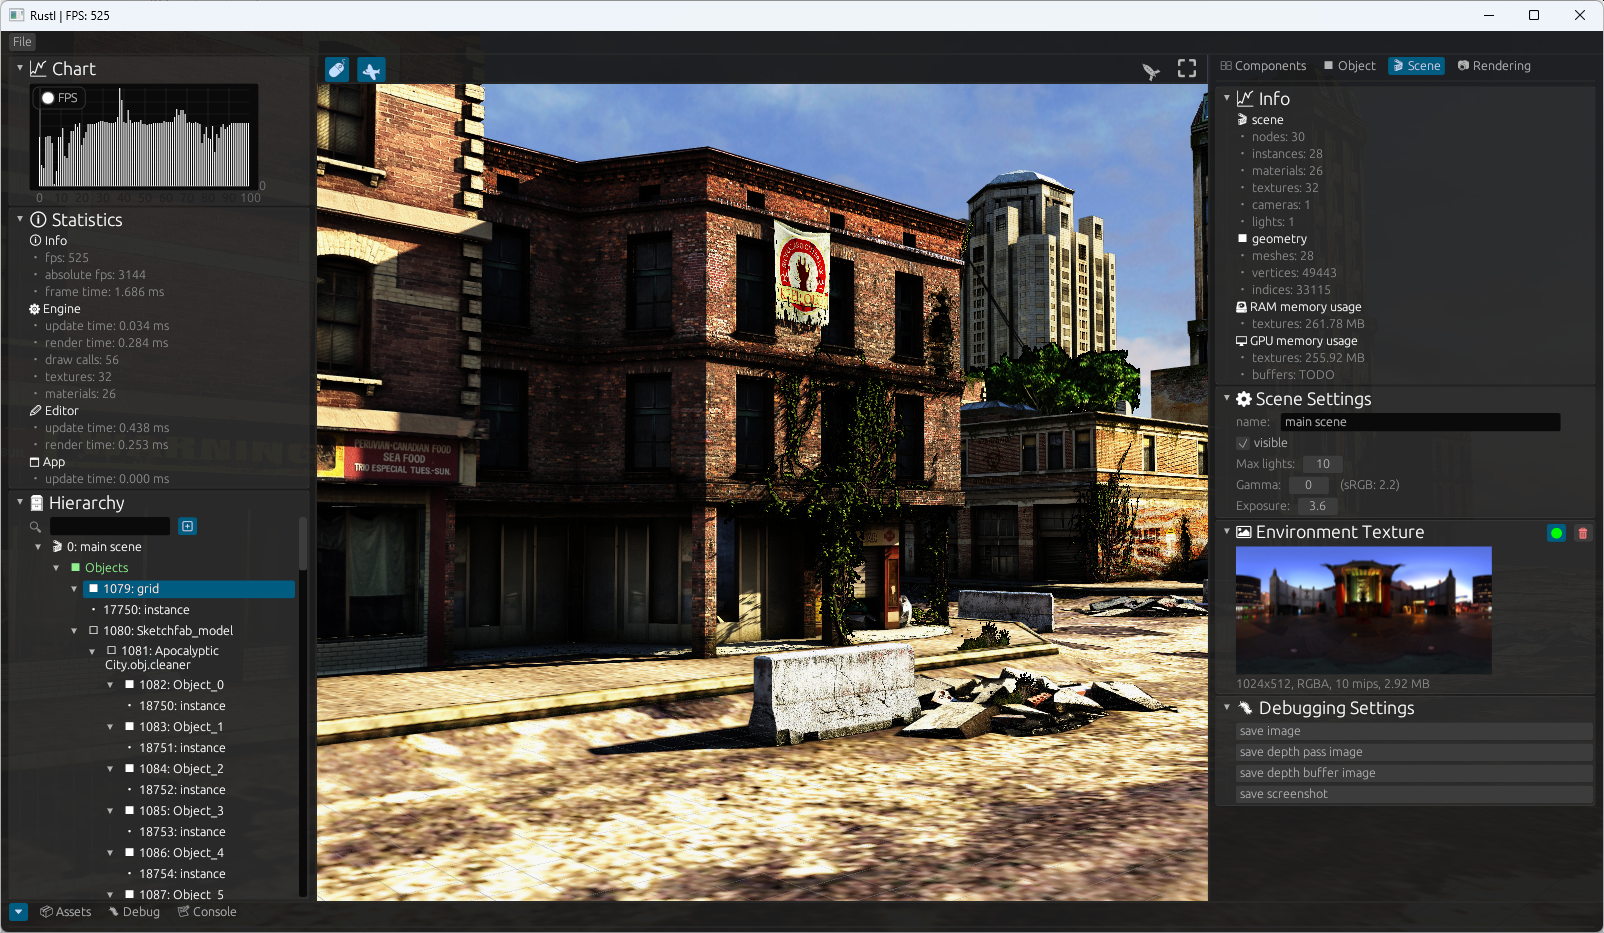Screen dimensions: 1604x933
Task: Toggle square box of 1082: Object_0
Action: pos(130,685)
